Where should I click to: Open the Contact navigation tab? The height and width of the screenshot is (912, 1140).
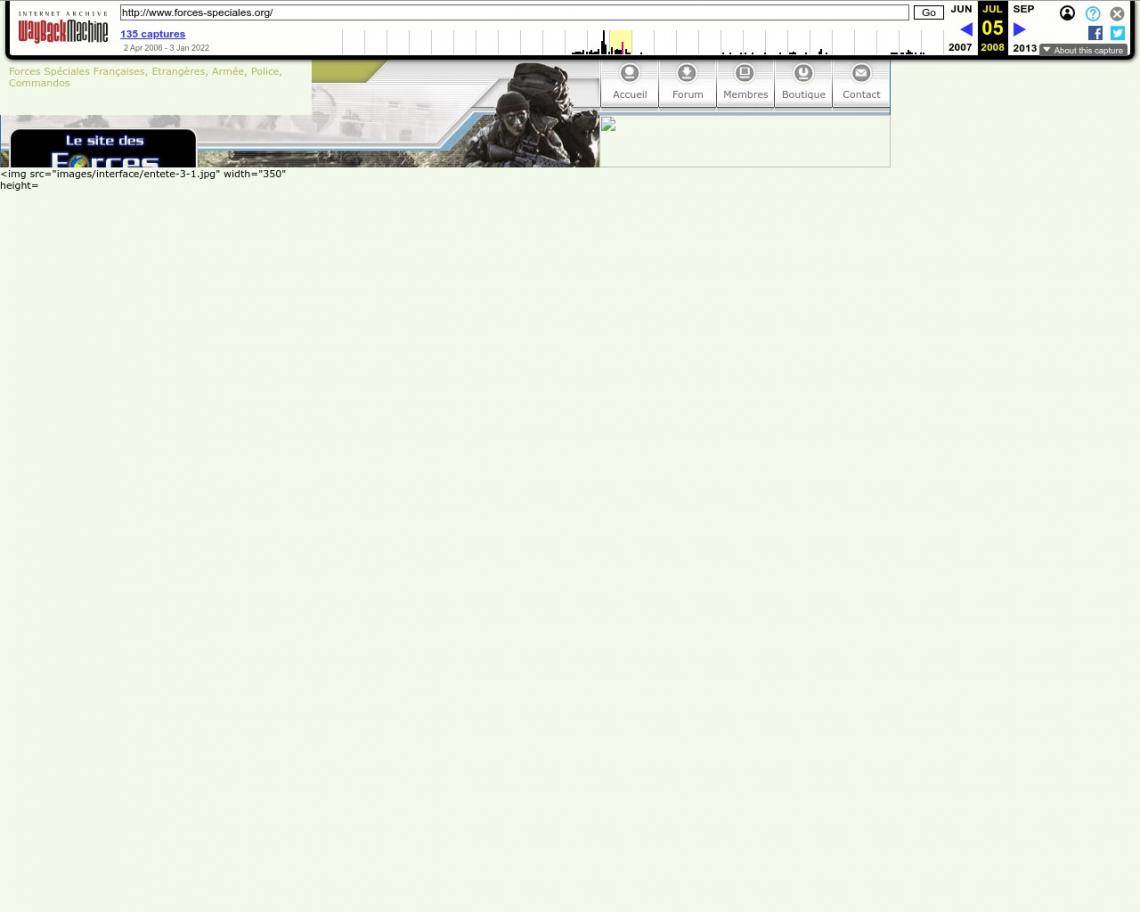click(861, 84)
